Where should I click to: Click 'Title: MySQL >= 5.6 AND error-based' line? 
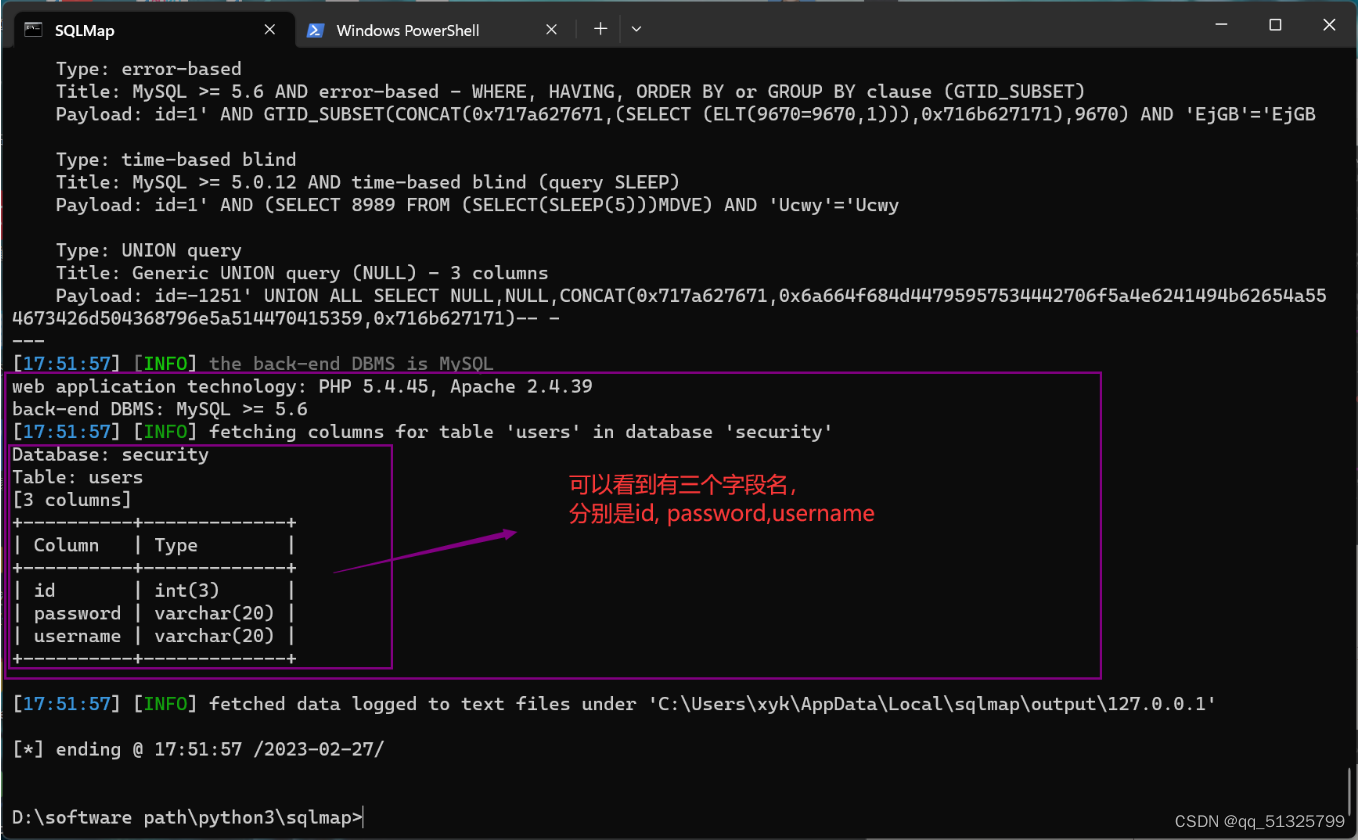pos(570,92)
